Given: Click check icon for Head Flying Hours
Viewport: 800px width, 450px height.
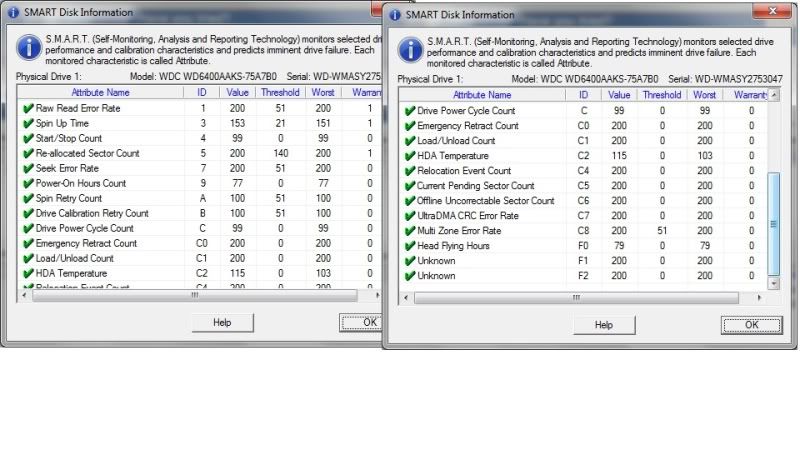Looking at the screenshot, I should [x=410, y=246].
